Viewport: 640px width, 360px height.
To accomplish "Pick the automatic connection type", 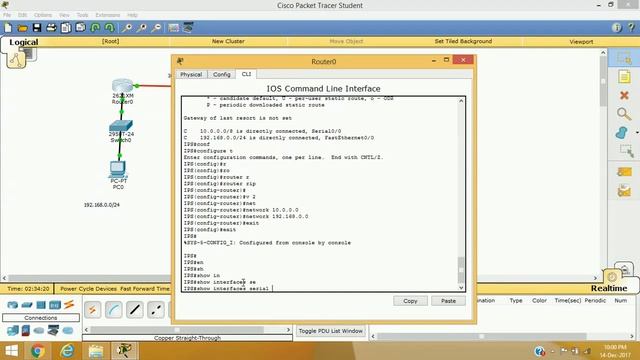I will (x=93, y=310).
